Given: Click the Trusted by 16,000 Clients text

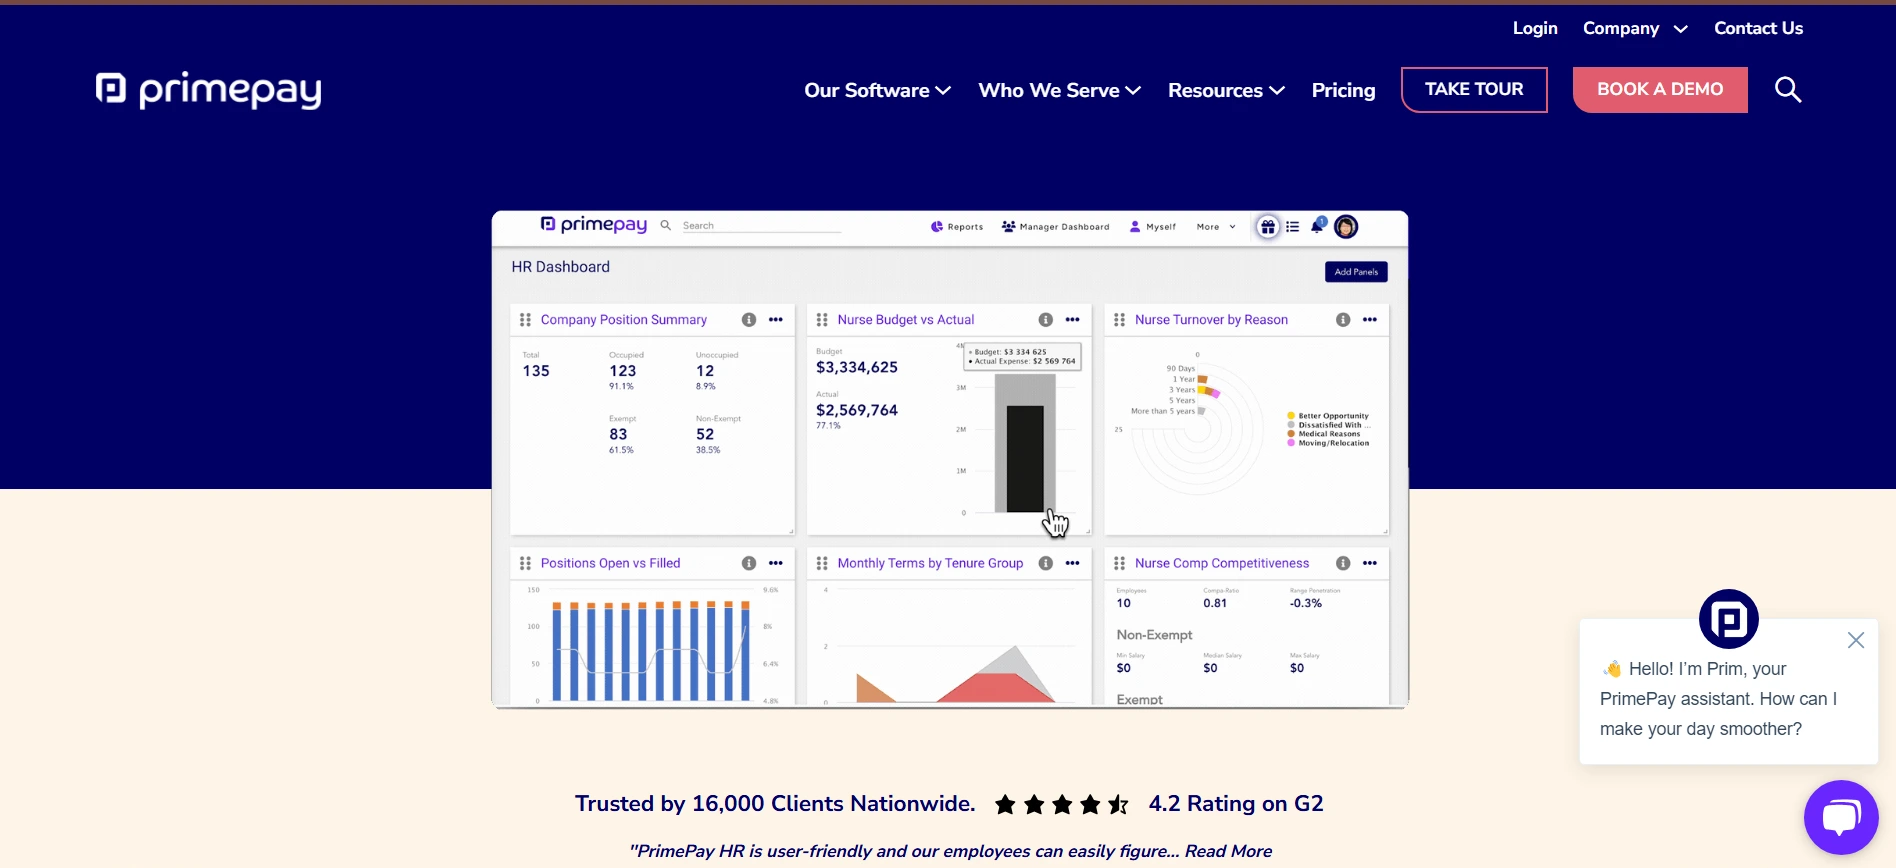Looking at the screenshot, I should coord(775,804).
